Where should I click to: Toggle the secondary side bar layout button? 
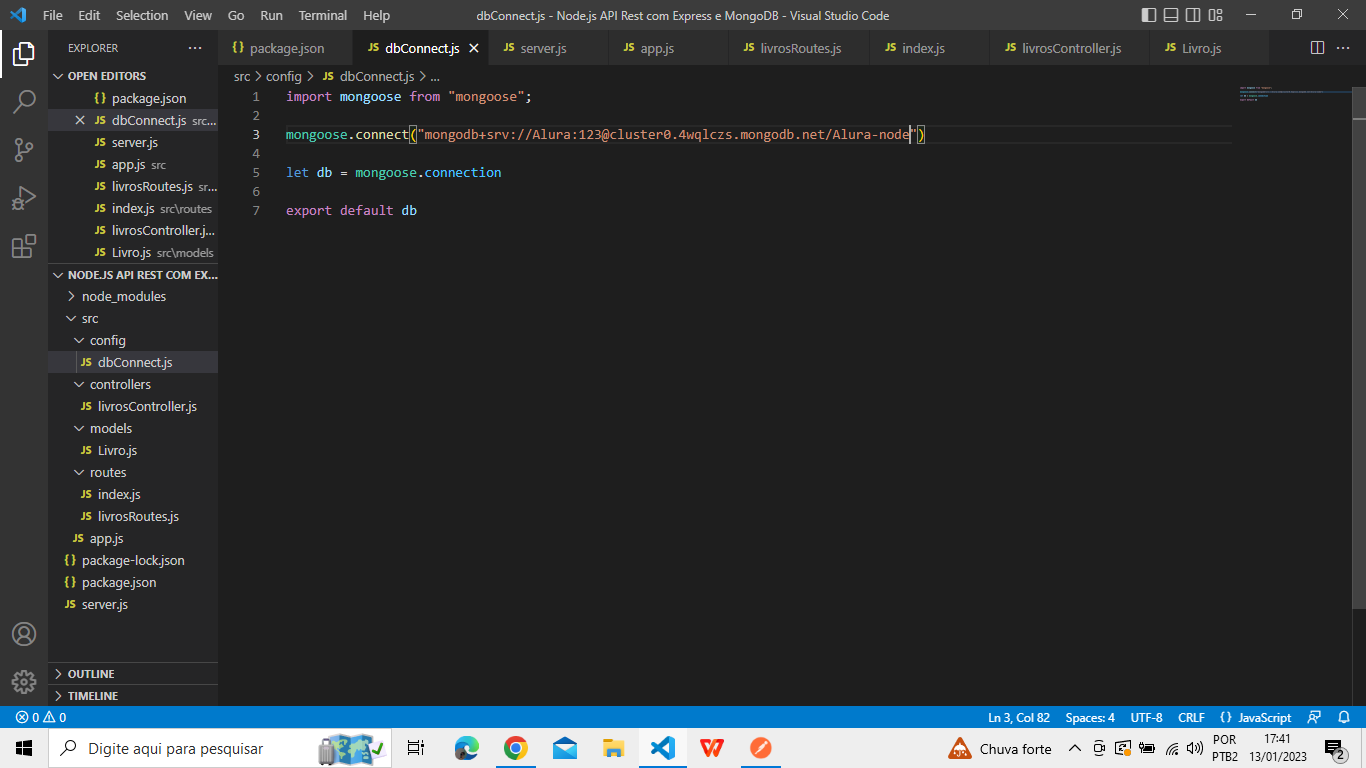[x=1193, y=15]
